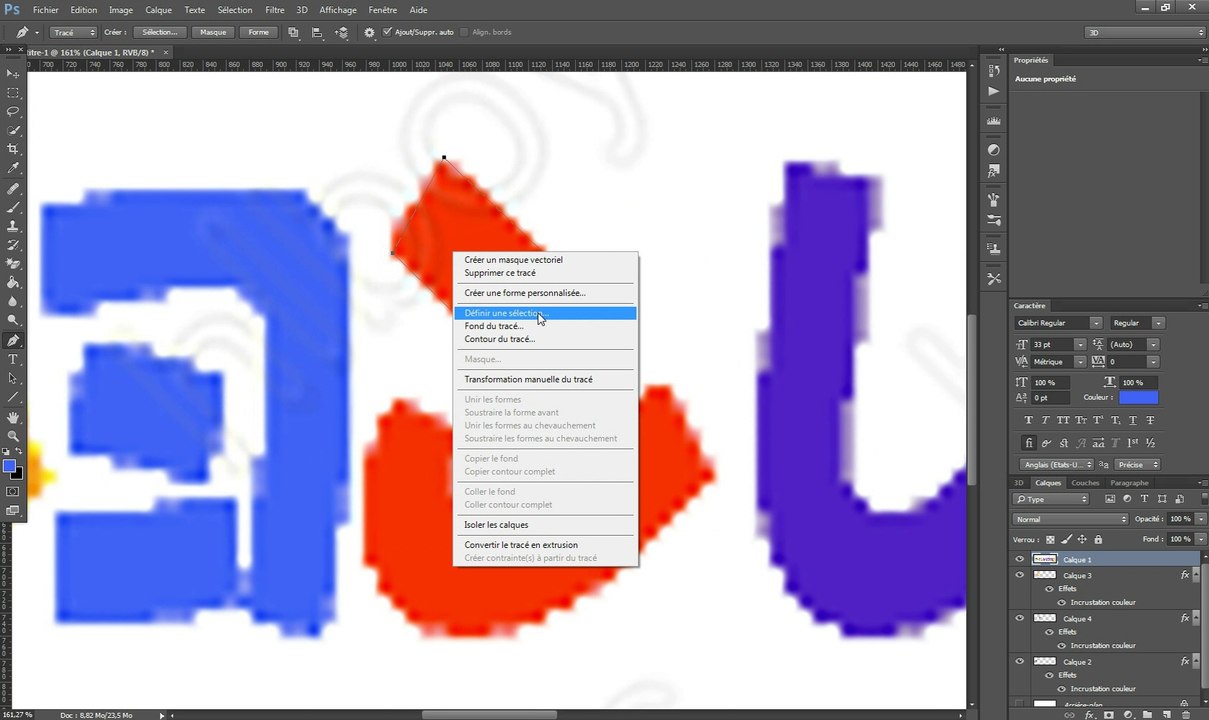Filter layers by type (T) icon
Image resolution: width=1209 pixels, height=720 pixels.
tap(1144, 499)
